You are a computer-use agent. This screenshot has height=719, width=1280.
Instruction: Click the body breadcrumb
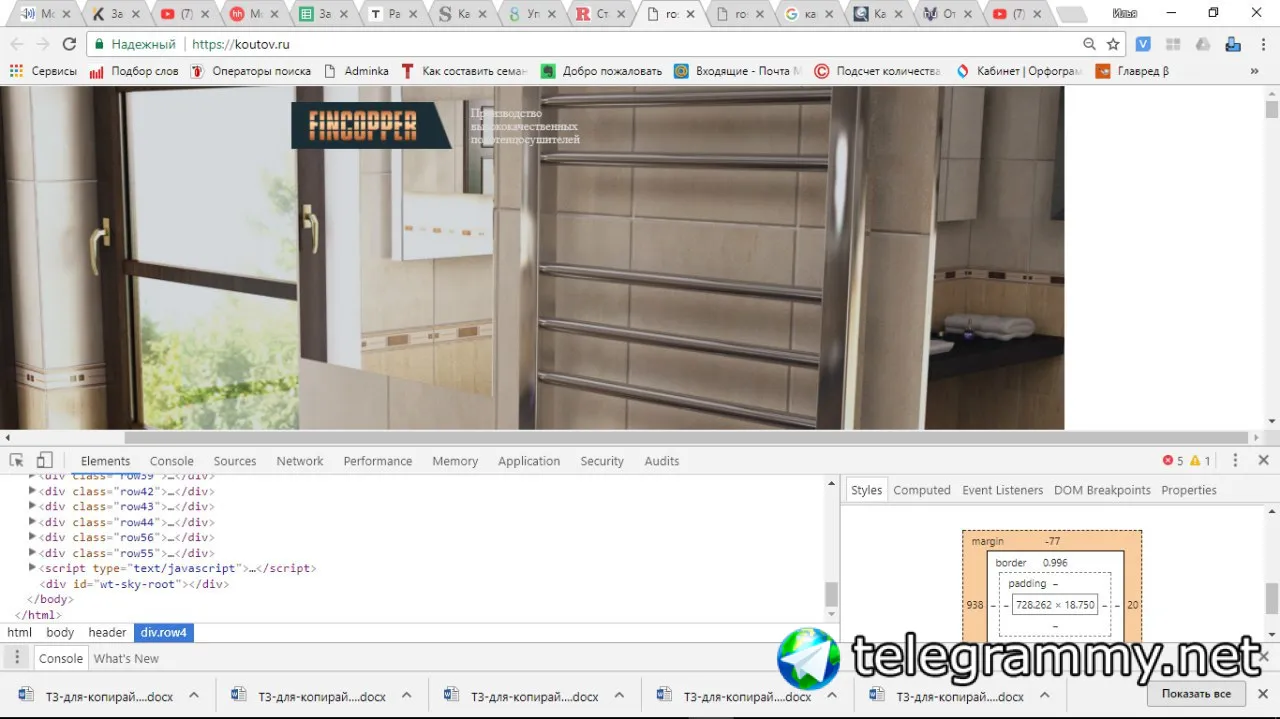[x=60, y=632]
